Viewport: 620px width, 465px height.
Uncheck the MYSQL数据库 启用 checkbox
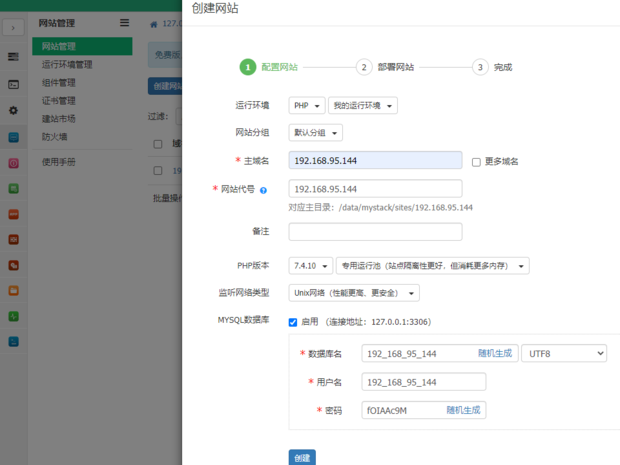(293, 322)
